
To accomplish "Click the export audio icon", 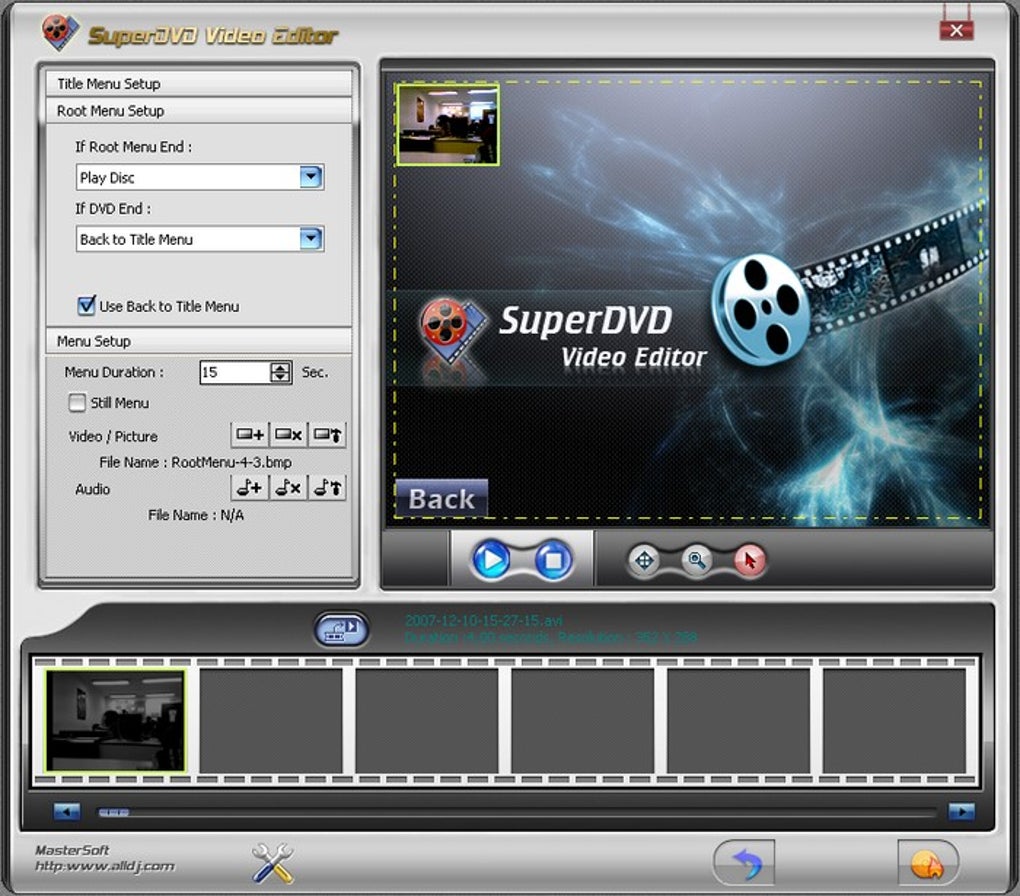I will pyautogui.click(x=327, y=487).
